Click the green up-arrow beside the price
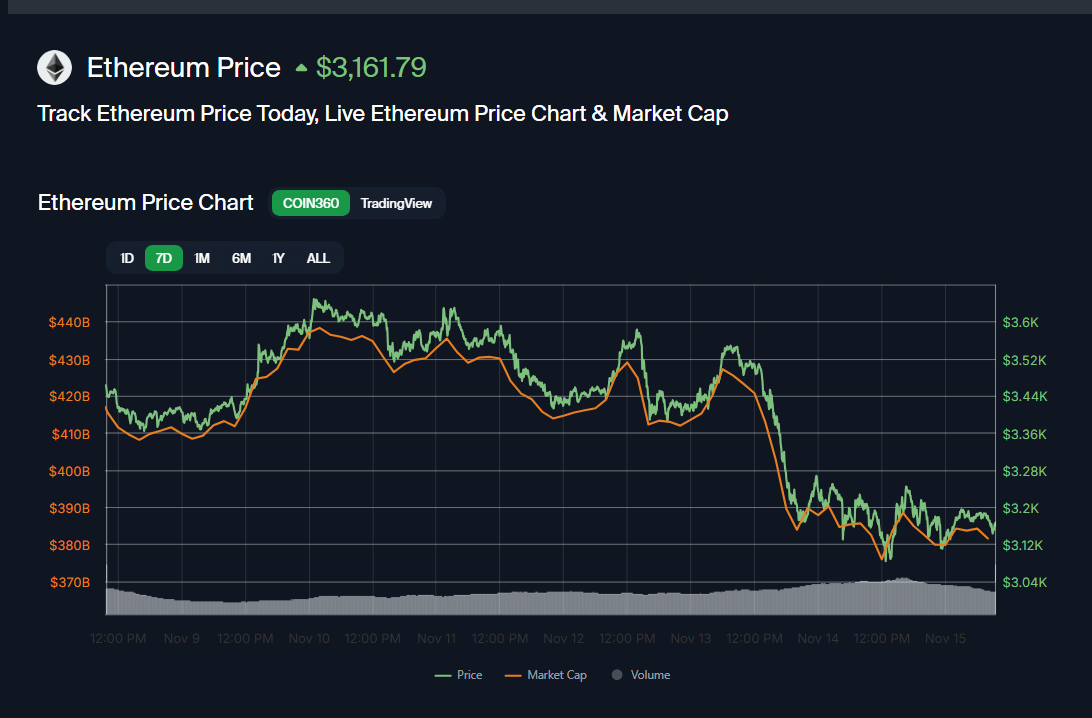This screenshot has width=1092, height=718. click(x=301, y=67)
